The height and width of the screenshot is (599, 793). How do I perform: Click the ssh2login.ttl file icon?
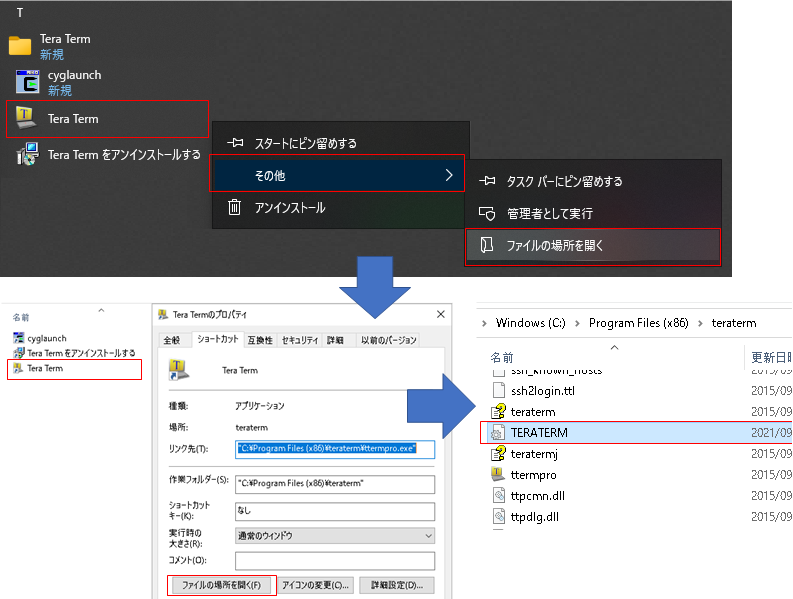click(499, 391)
